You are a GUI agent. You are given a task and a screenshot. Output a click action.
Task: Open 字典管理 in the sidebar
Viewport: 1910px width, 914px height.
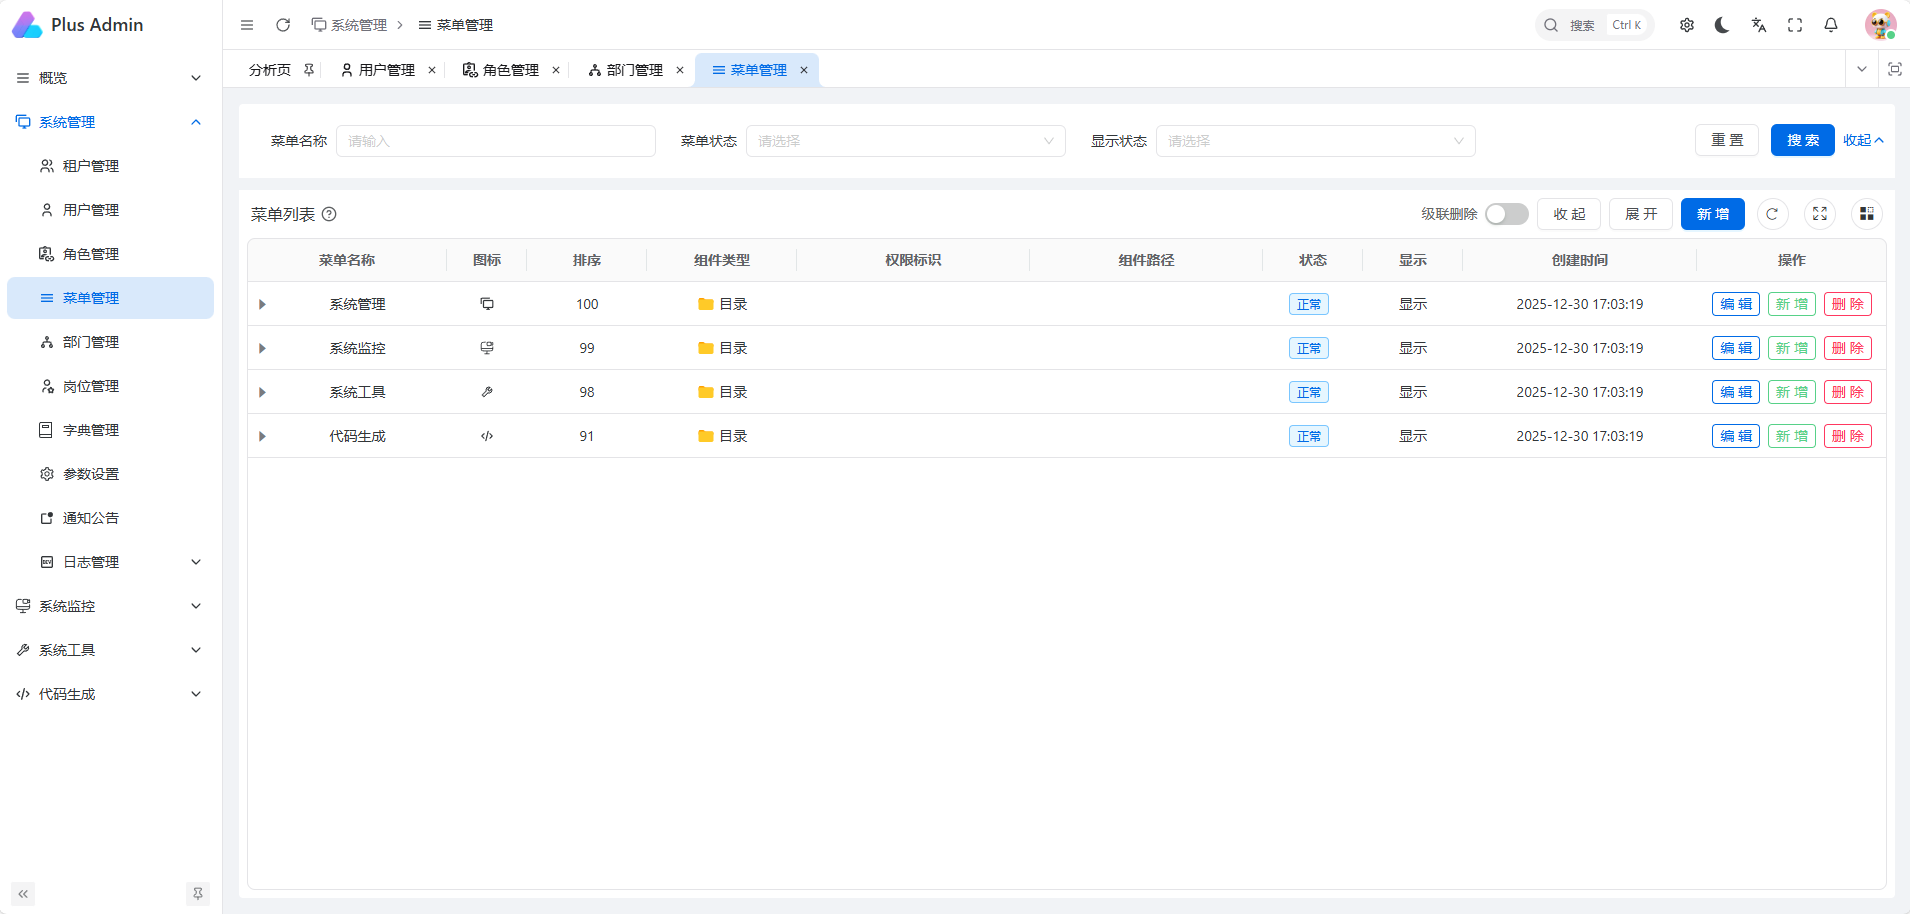[91, 430]
